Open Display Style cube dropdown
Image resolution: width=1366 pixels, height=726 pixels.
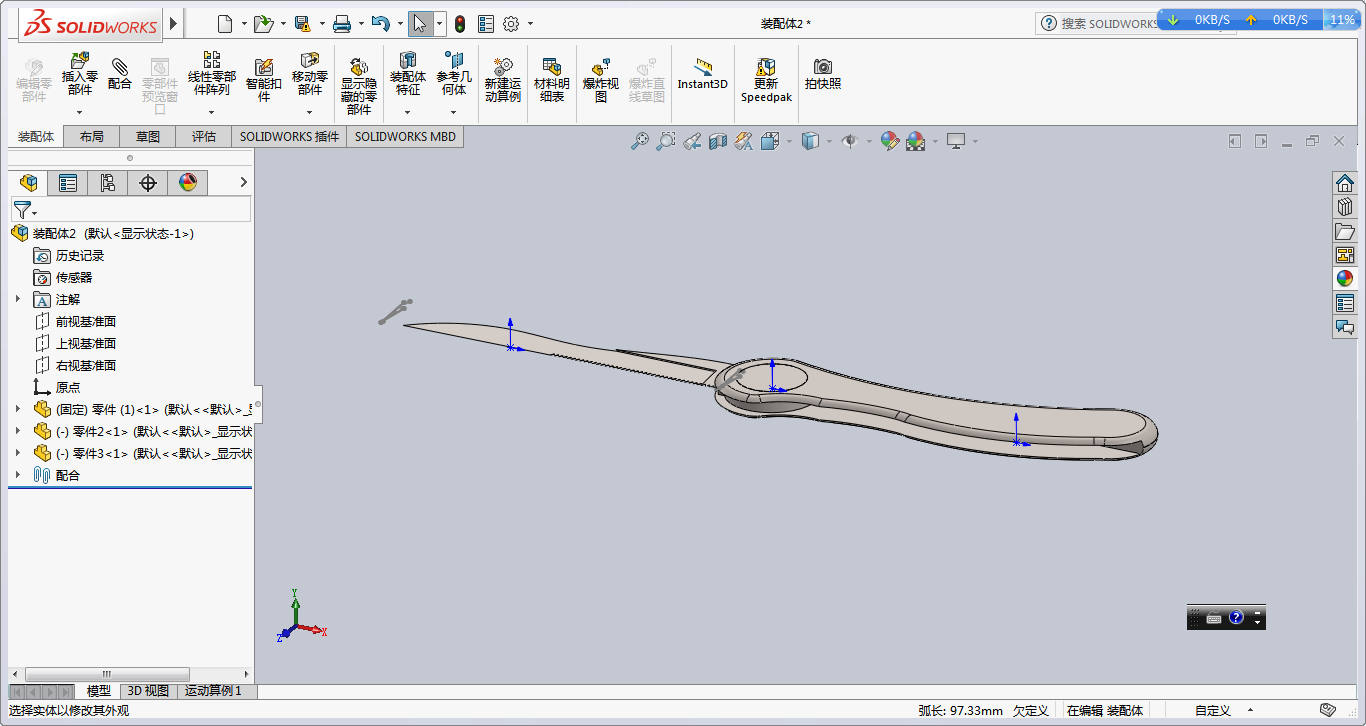tap(829, 142)
